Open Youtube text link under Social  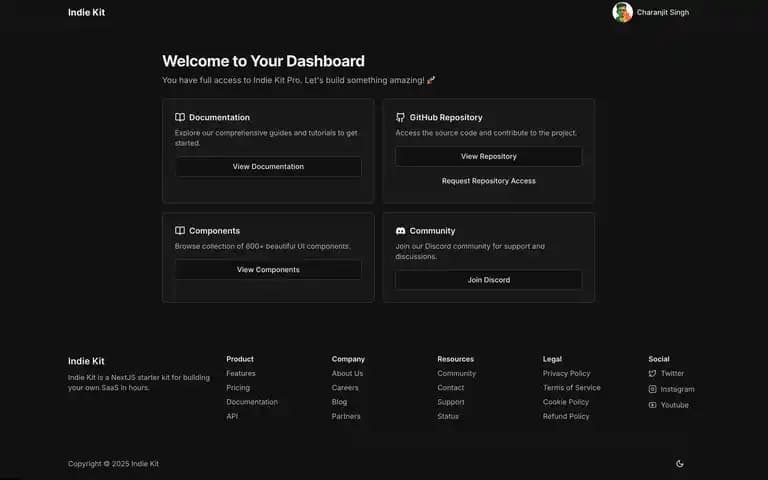click(x=674, y=405)
